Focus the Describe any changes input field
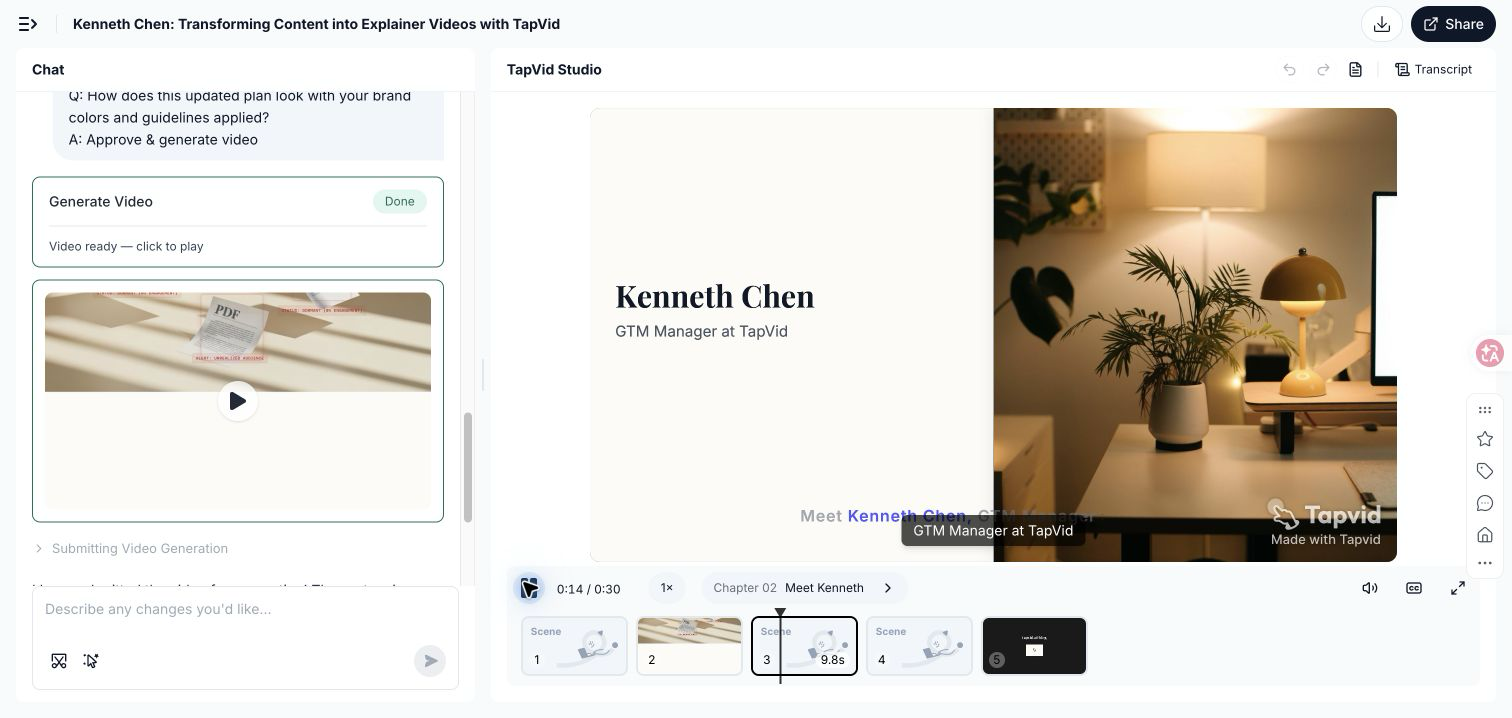Screen dimensions: 1512x718 click(x=245, y=610)
